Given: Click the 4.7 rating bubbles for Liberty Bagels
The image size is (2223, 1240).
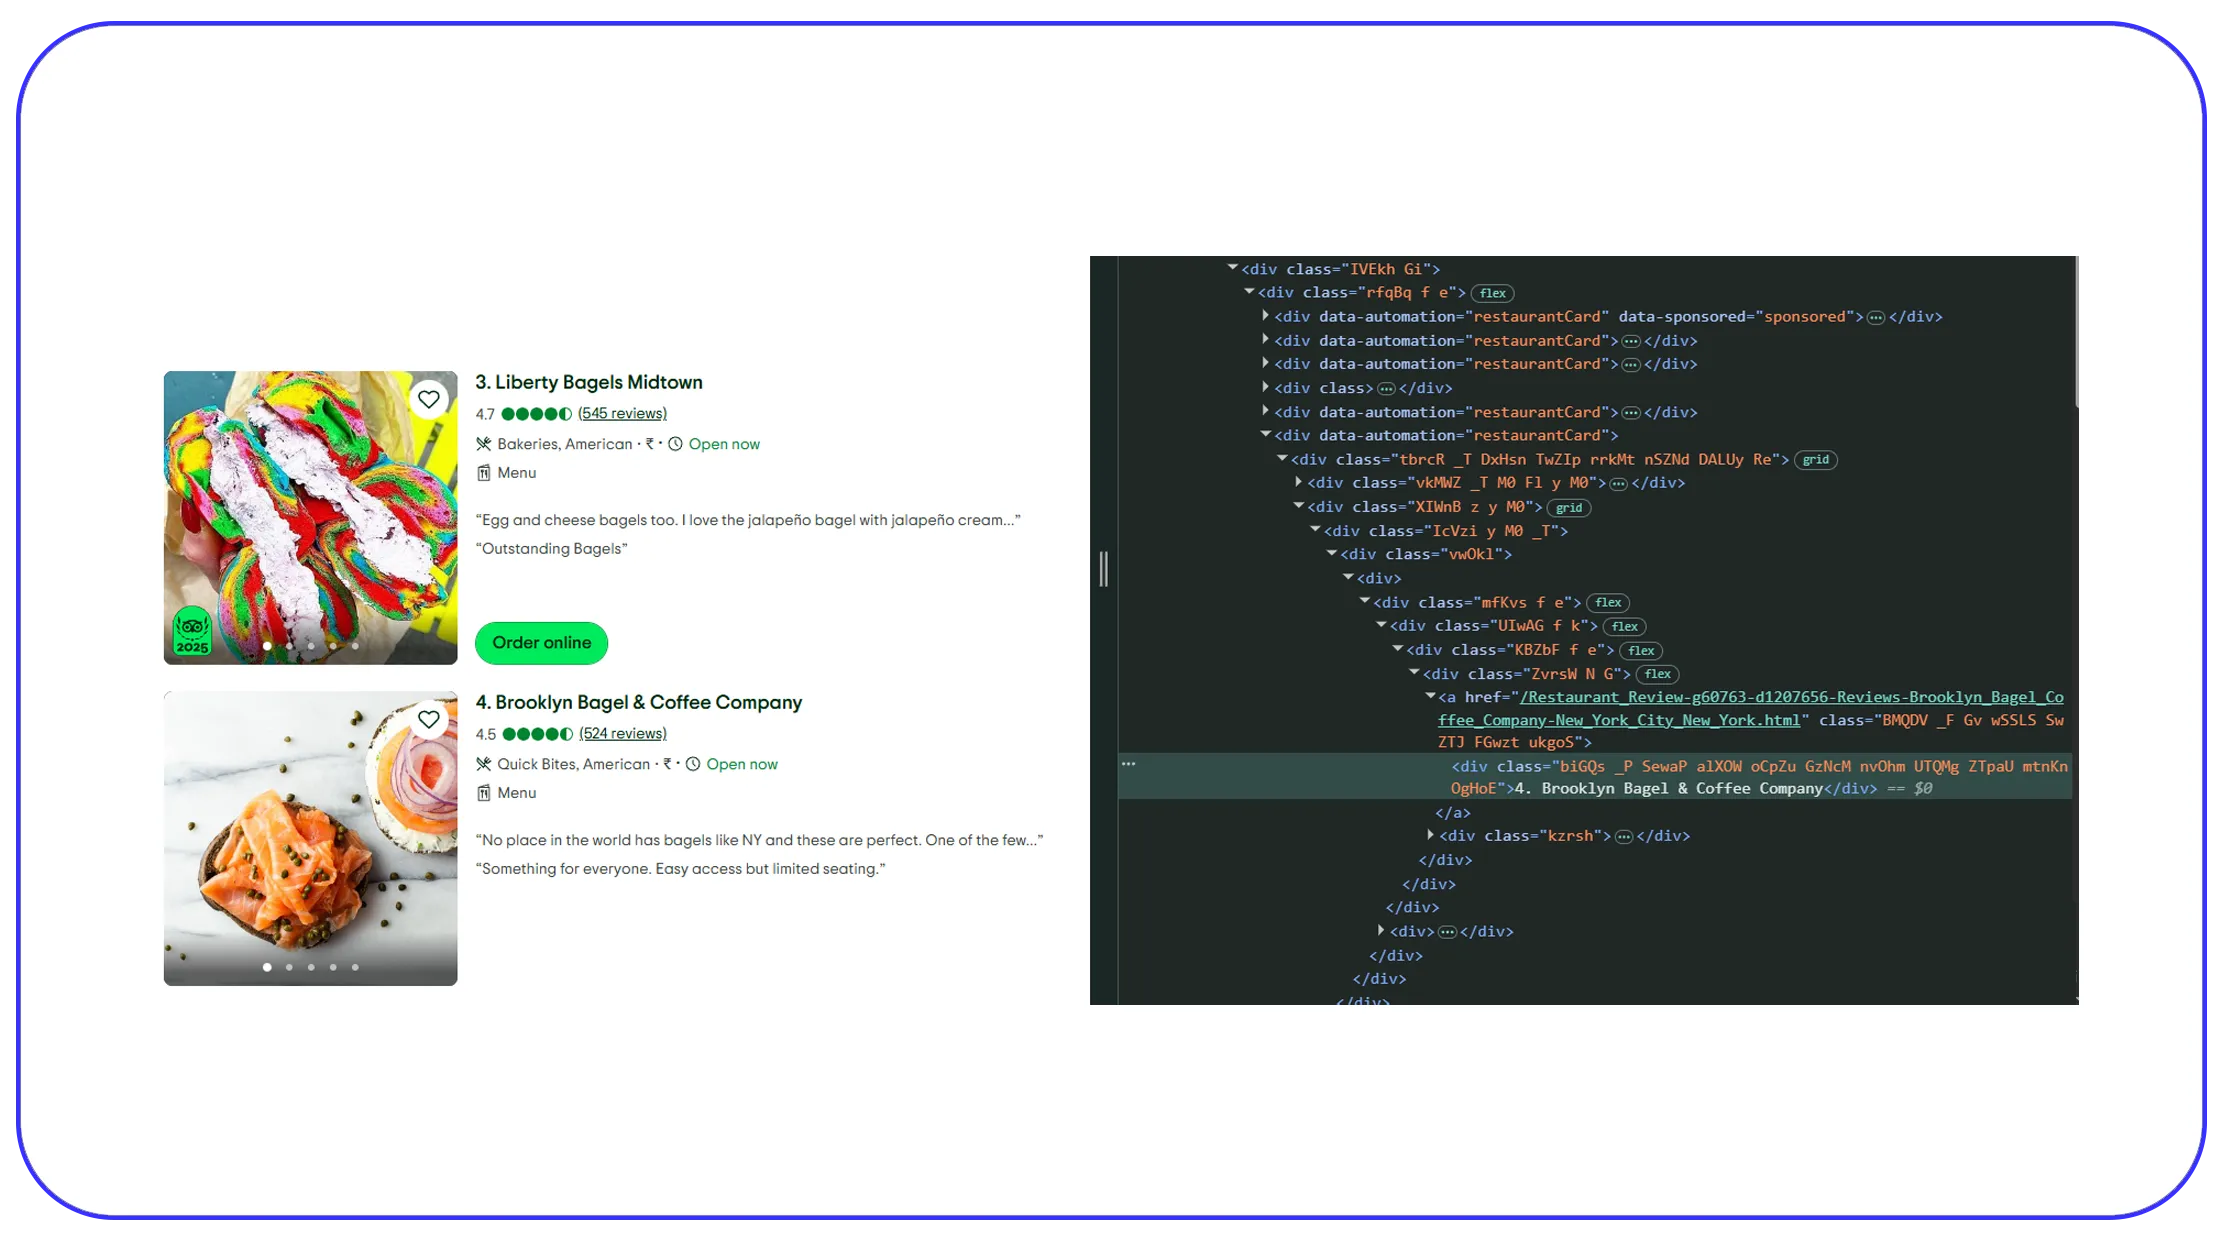Looking at the screenshot, I should click(x=537, y=414).
